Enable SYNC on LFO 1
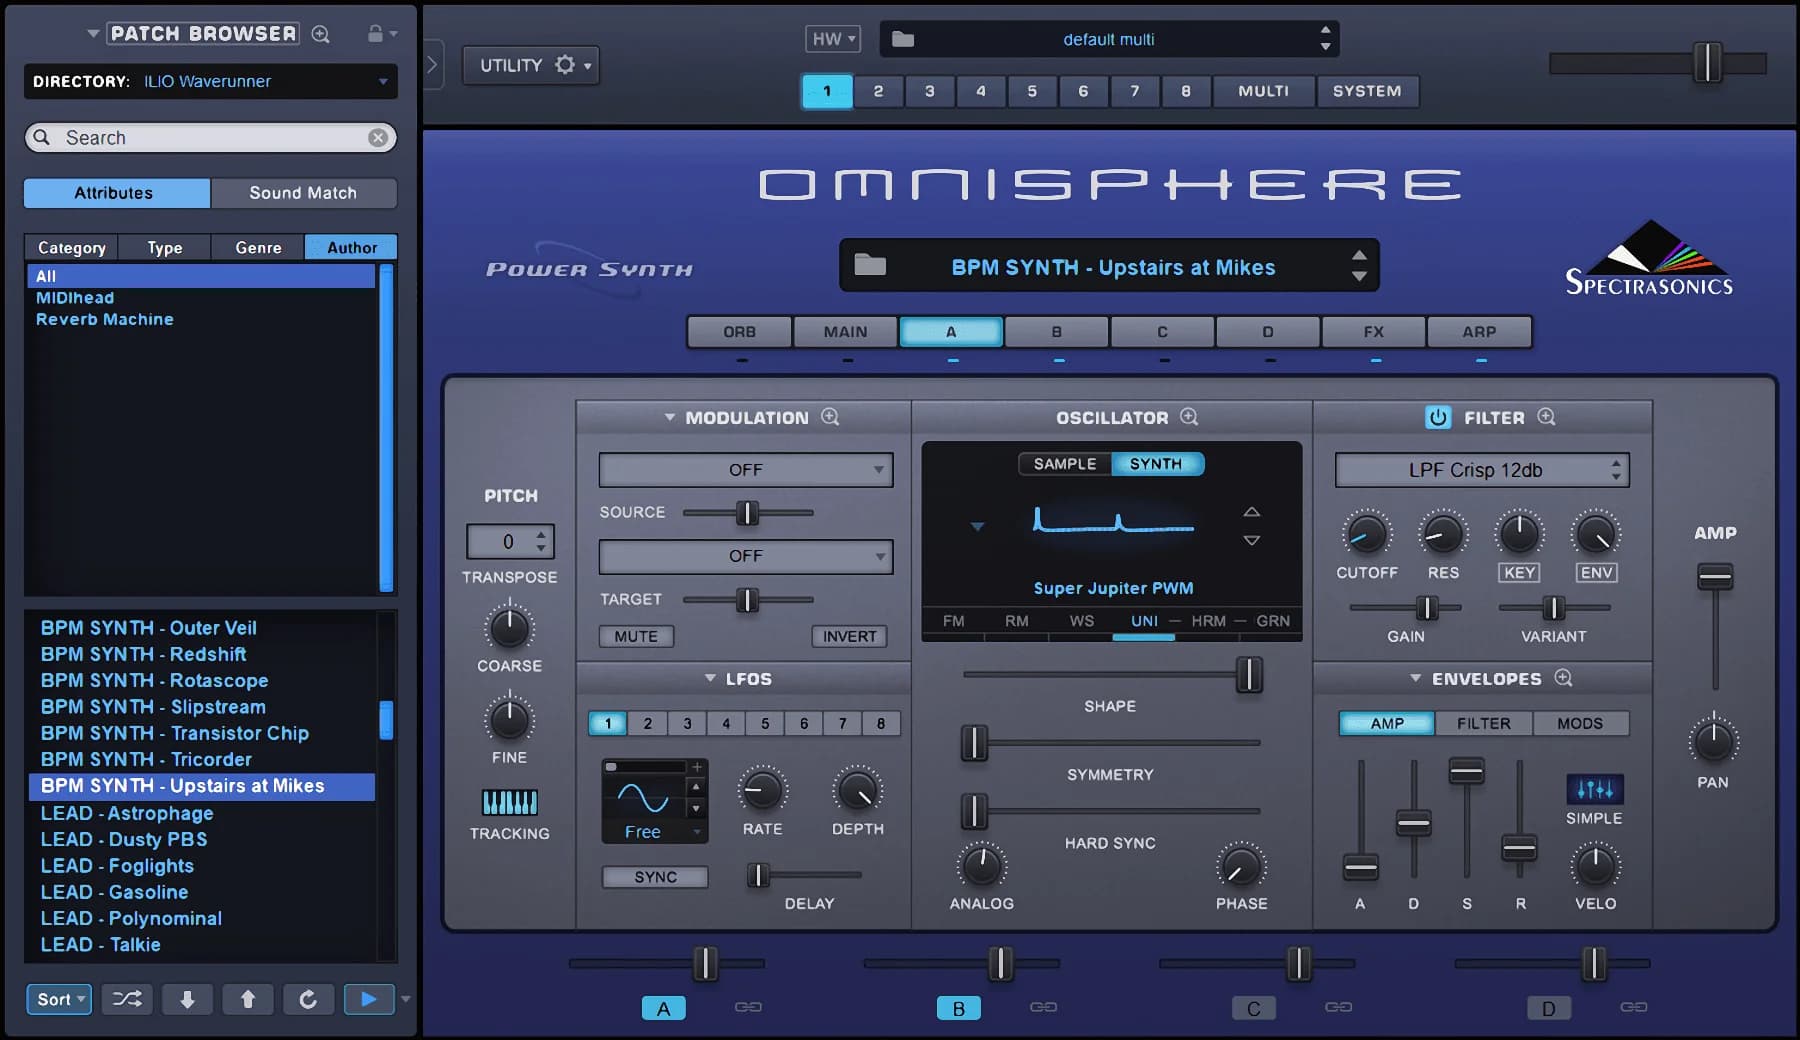1800x1040 pixels. point(654,876)
